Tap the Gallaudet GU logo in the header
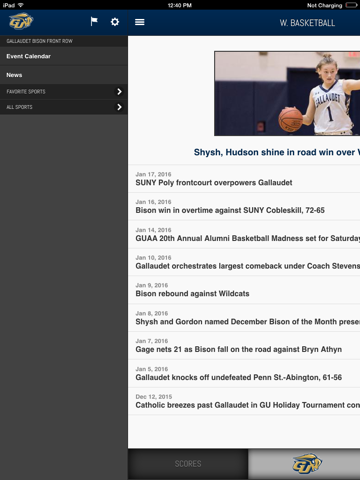Screen dimensions: 360x480 click(x=21, y=22)
